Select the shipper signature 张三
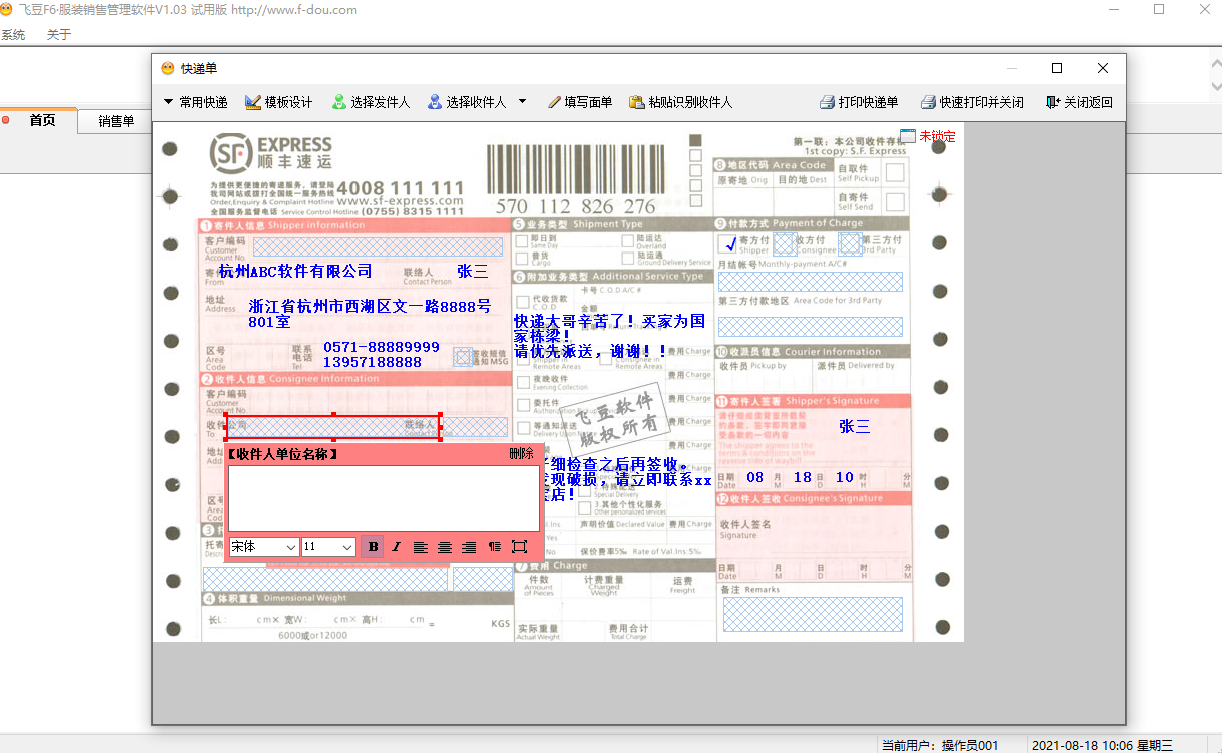1222x753 pixels. [x=855, y=426]
